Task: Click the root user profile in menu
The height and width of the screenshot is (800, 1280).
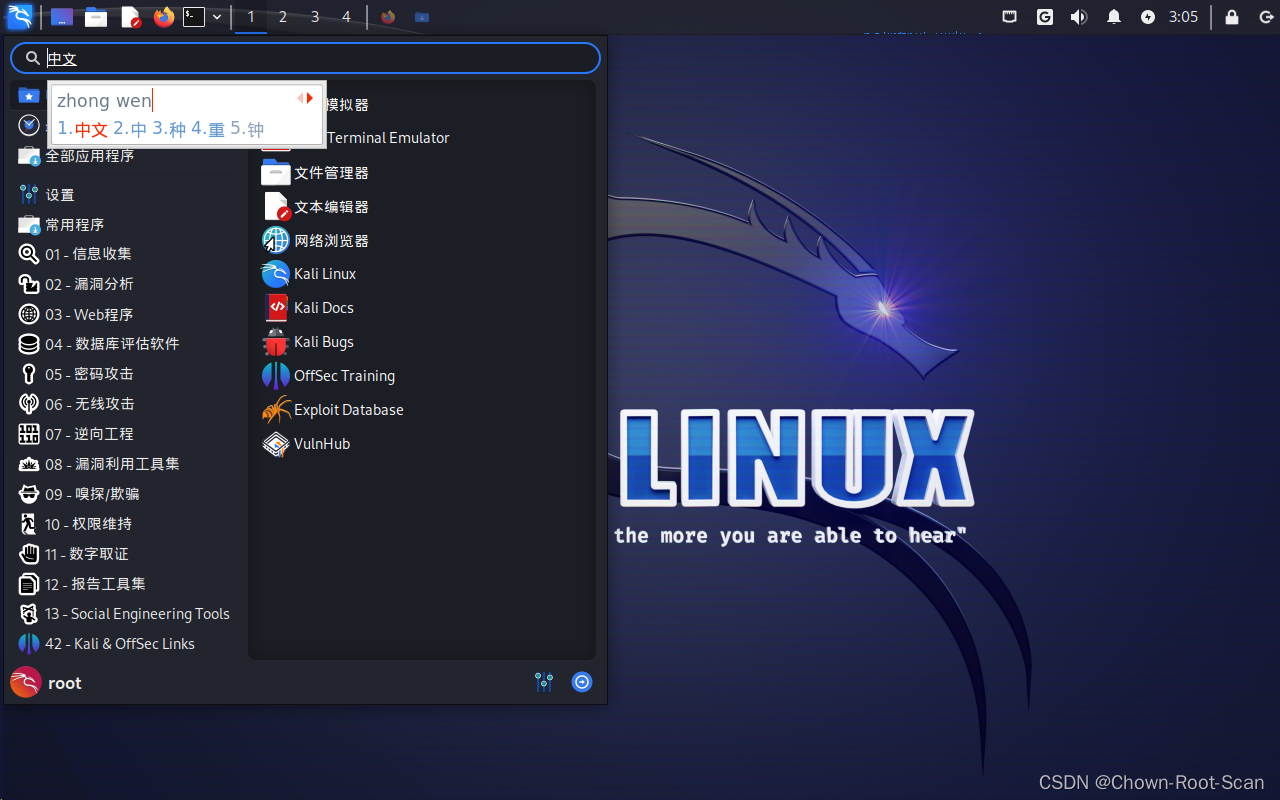Action: tap(46, 683)
